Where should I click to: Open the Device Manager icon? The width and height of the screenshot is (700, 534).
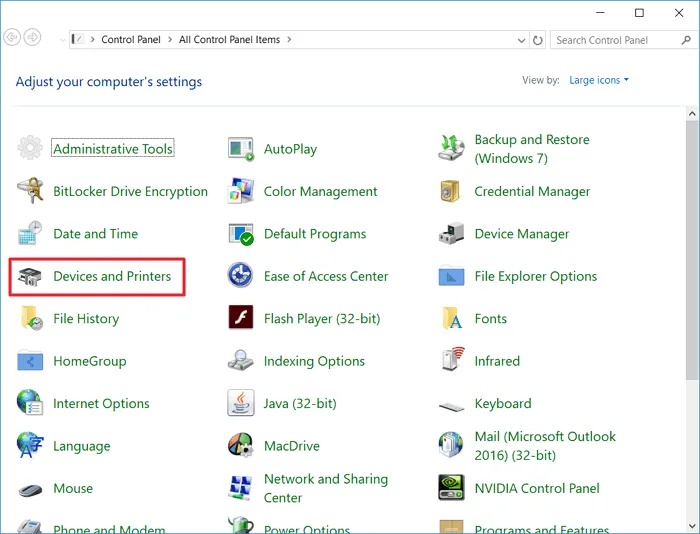pos(451,233)
